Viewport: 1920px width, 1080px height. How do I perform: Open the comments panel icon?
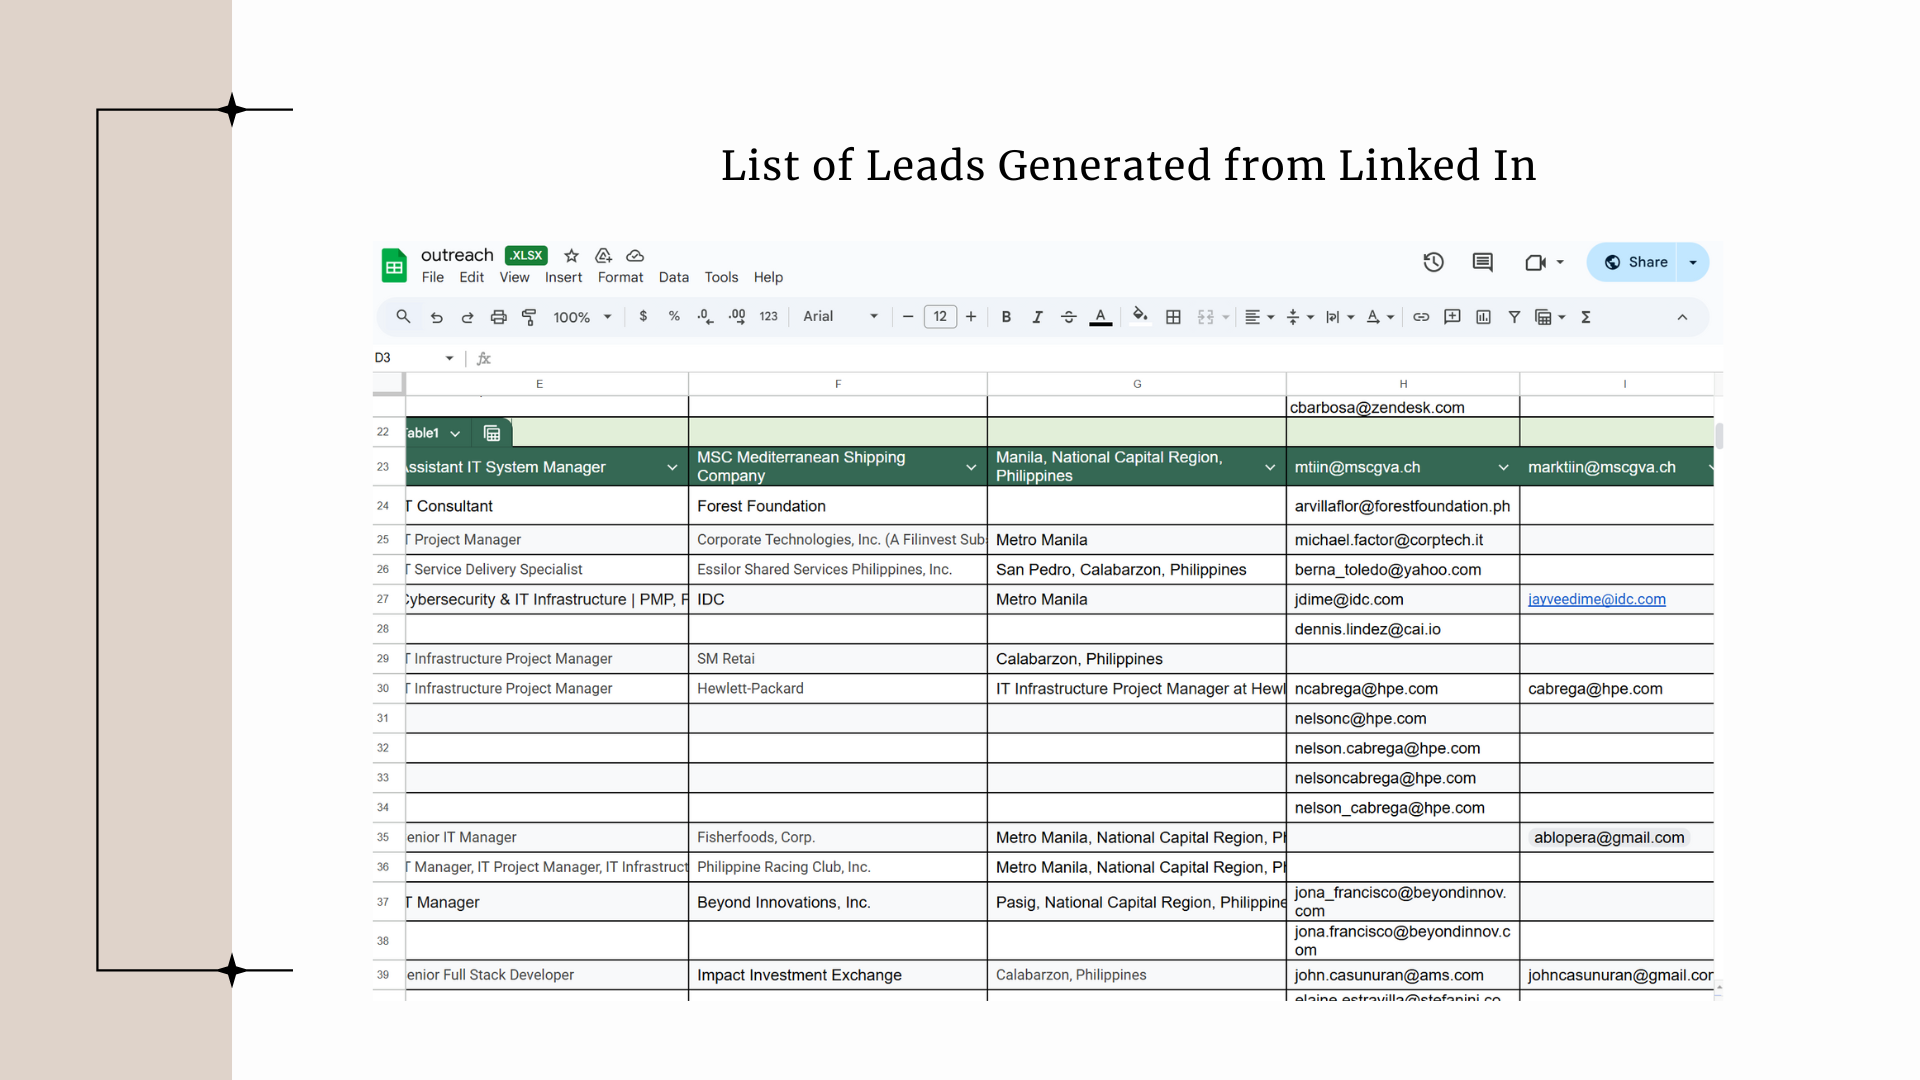1482,262
